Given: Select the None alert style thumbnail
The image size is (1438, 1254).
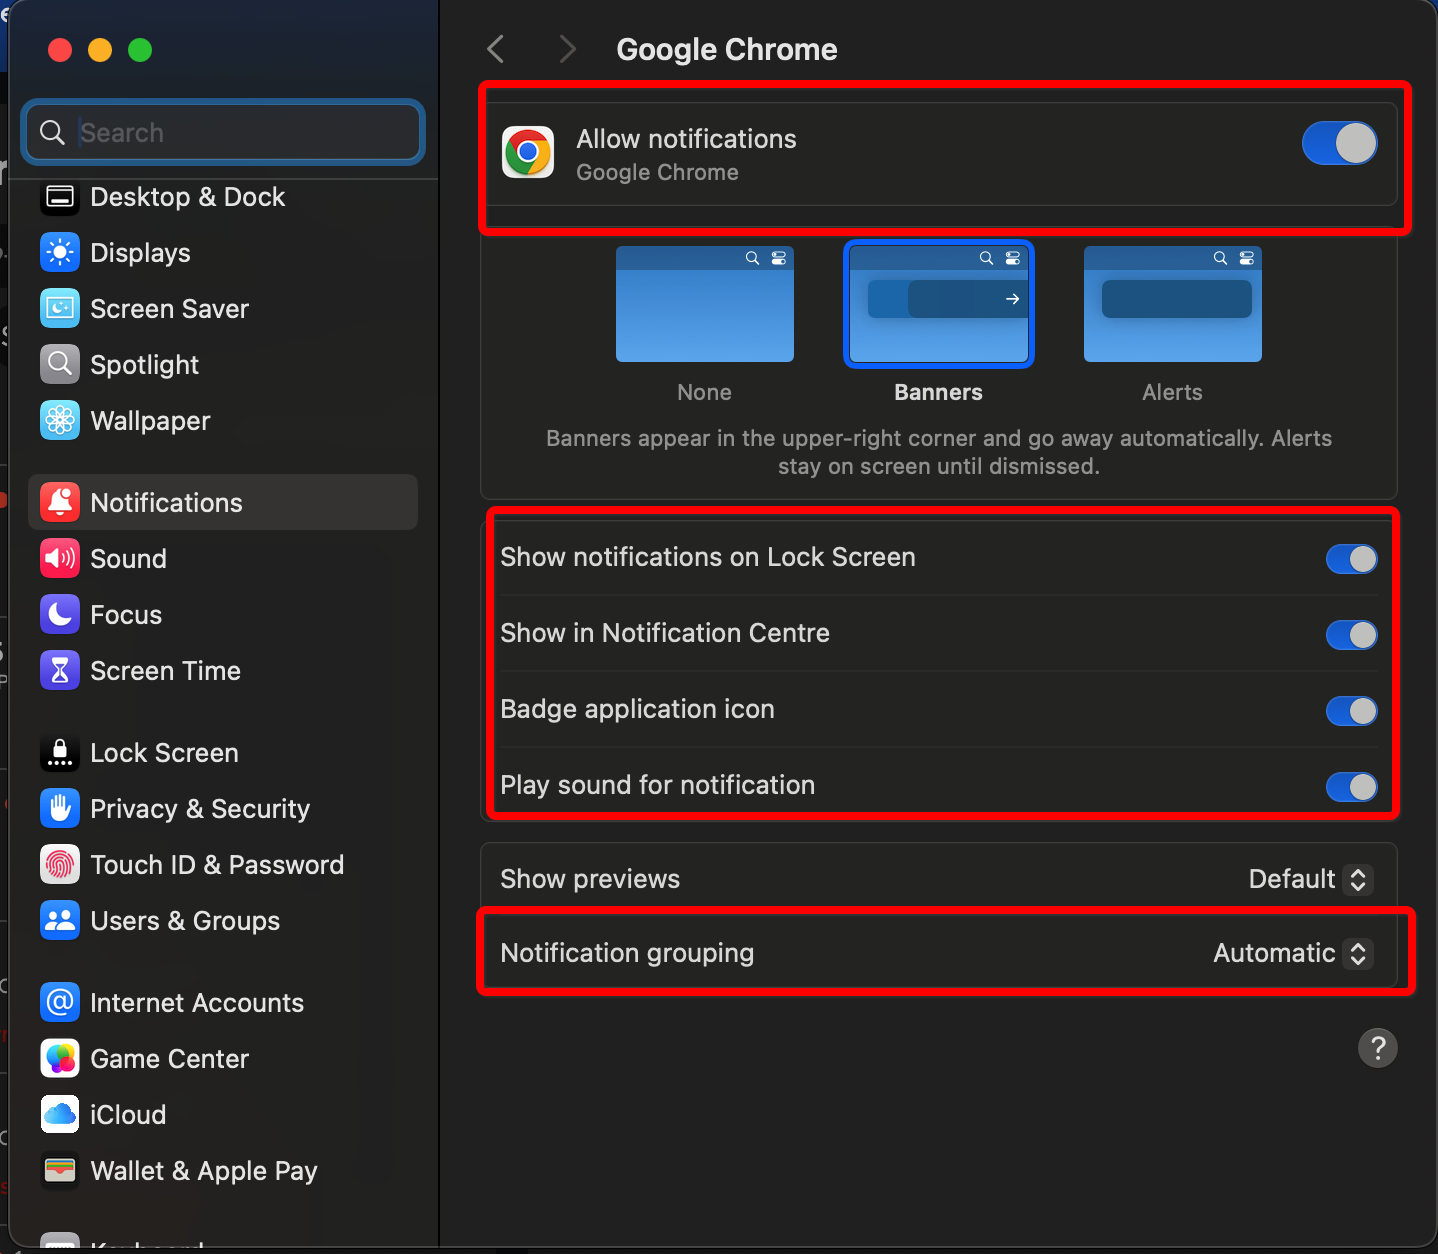Looking at the screenshot, I should click(x=705, y=304).
